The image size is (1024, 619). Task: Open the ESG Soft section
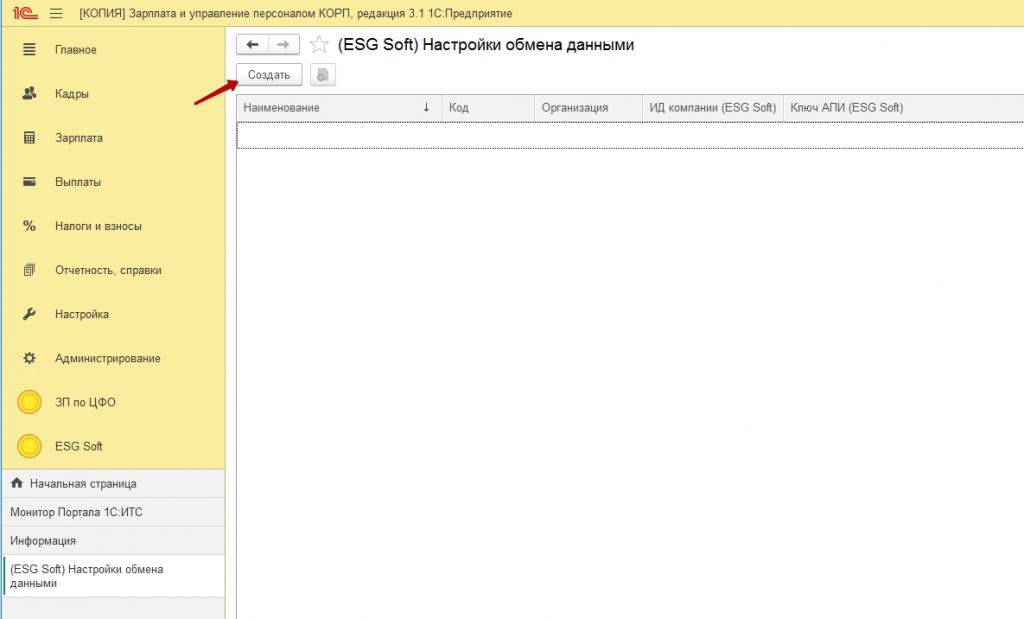[78, 446]
